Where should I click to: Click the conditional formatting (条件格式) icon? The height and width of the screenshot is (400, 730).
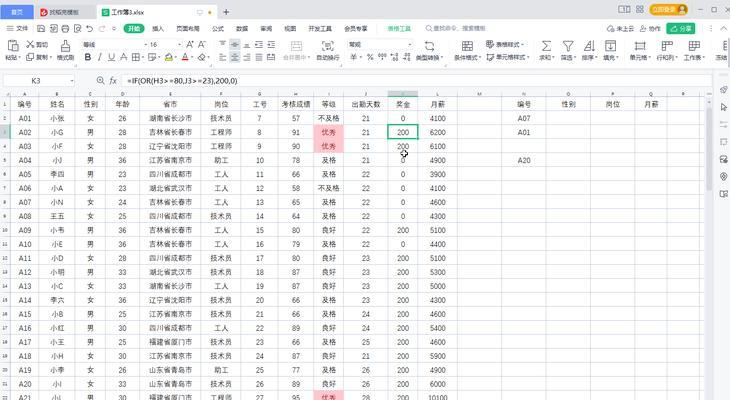pos(467,46)
